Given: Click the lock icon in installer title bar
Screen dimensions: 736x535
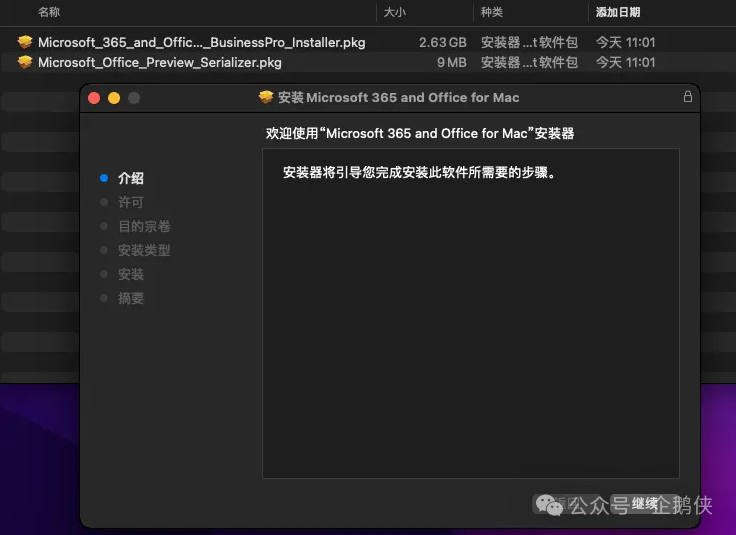Looking at the screenshot, I should click(688, 97).
